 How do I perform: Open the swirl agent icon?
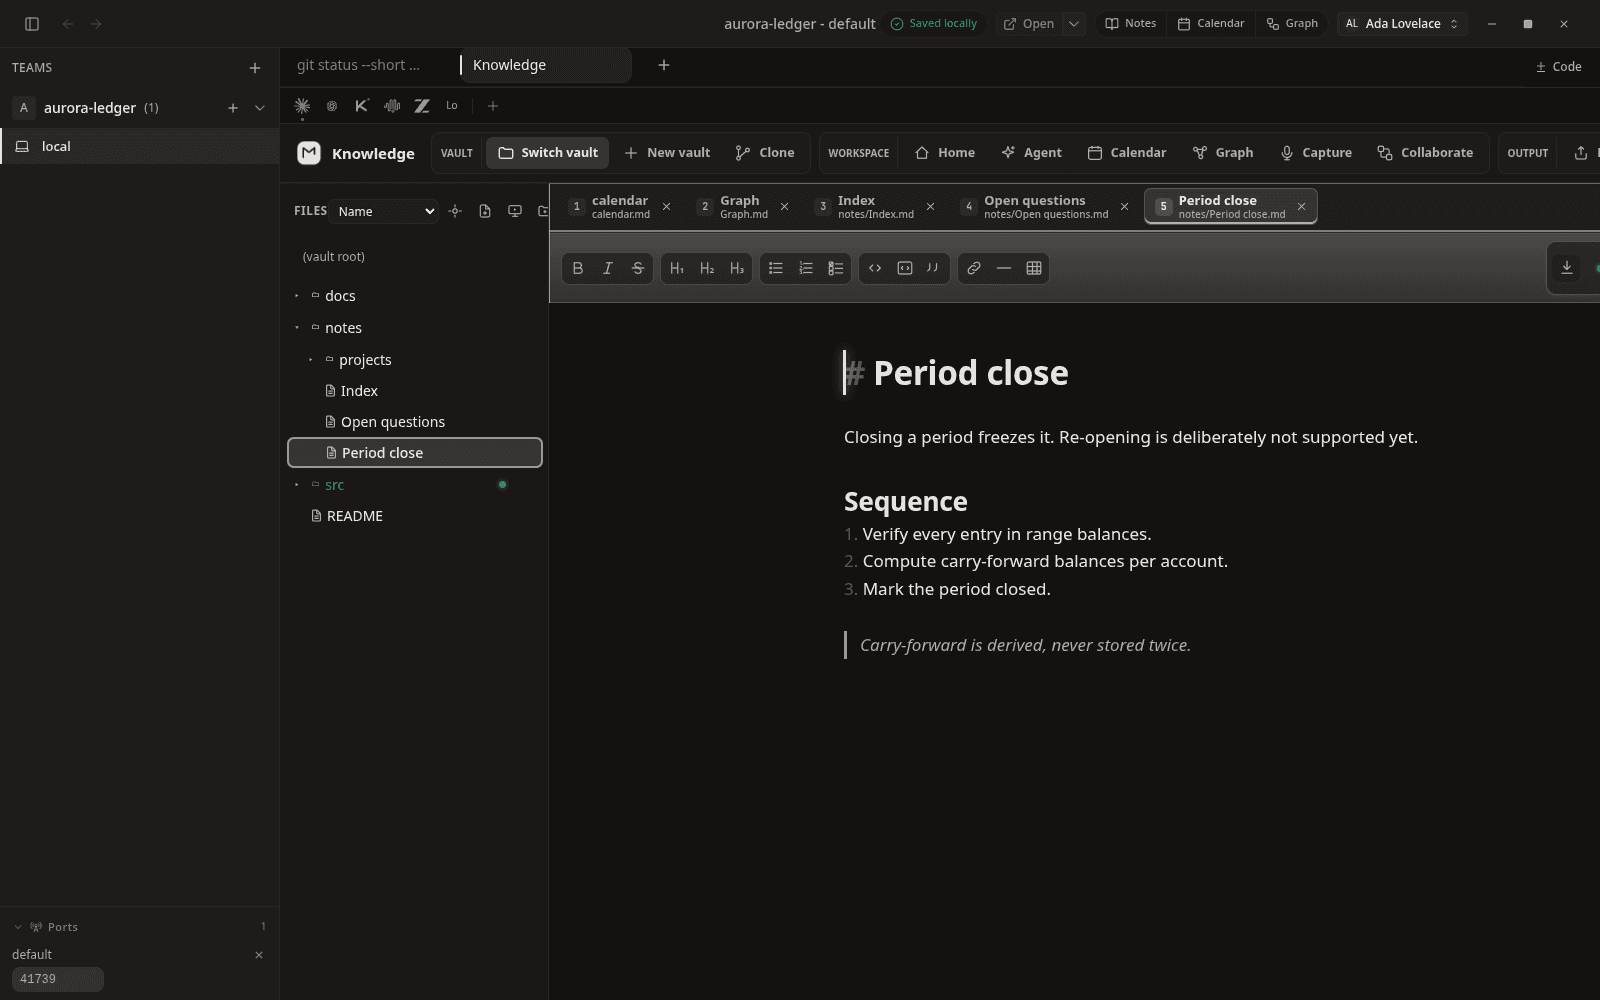332,106
